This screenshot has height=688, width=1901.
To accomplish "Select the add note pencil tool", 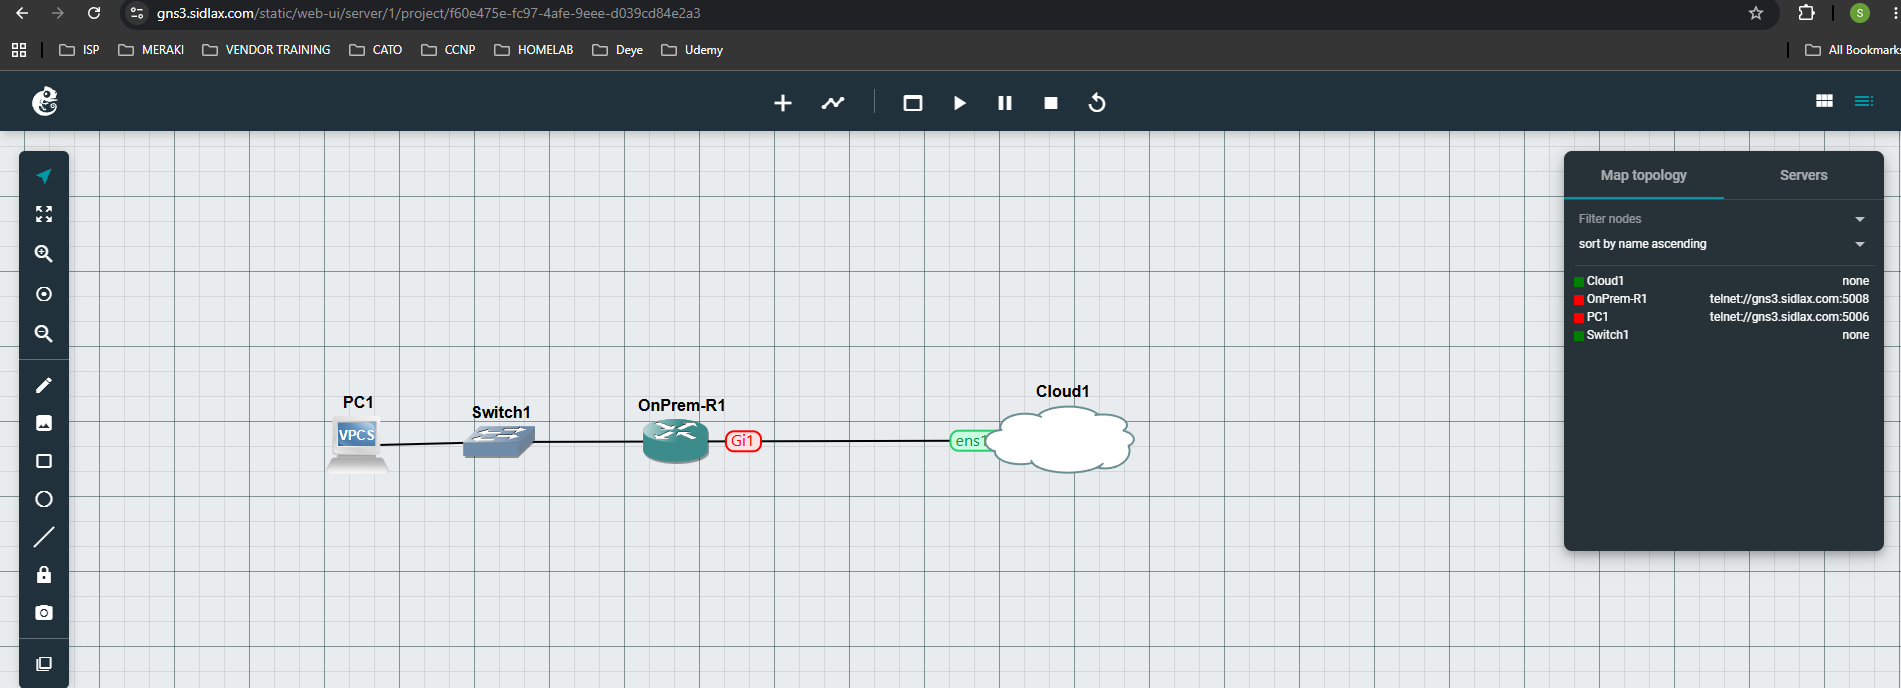I will [x=44, y=385].
